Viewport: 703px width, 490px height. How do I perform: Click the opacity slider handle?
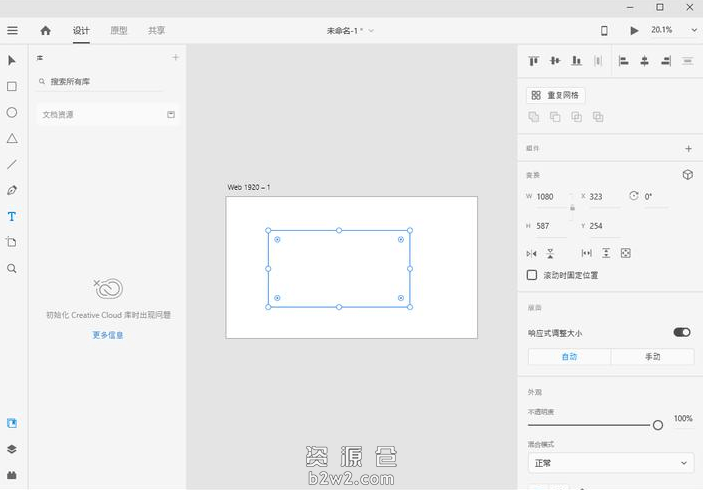[x=658, y=425]
